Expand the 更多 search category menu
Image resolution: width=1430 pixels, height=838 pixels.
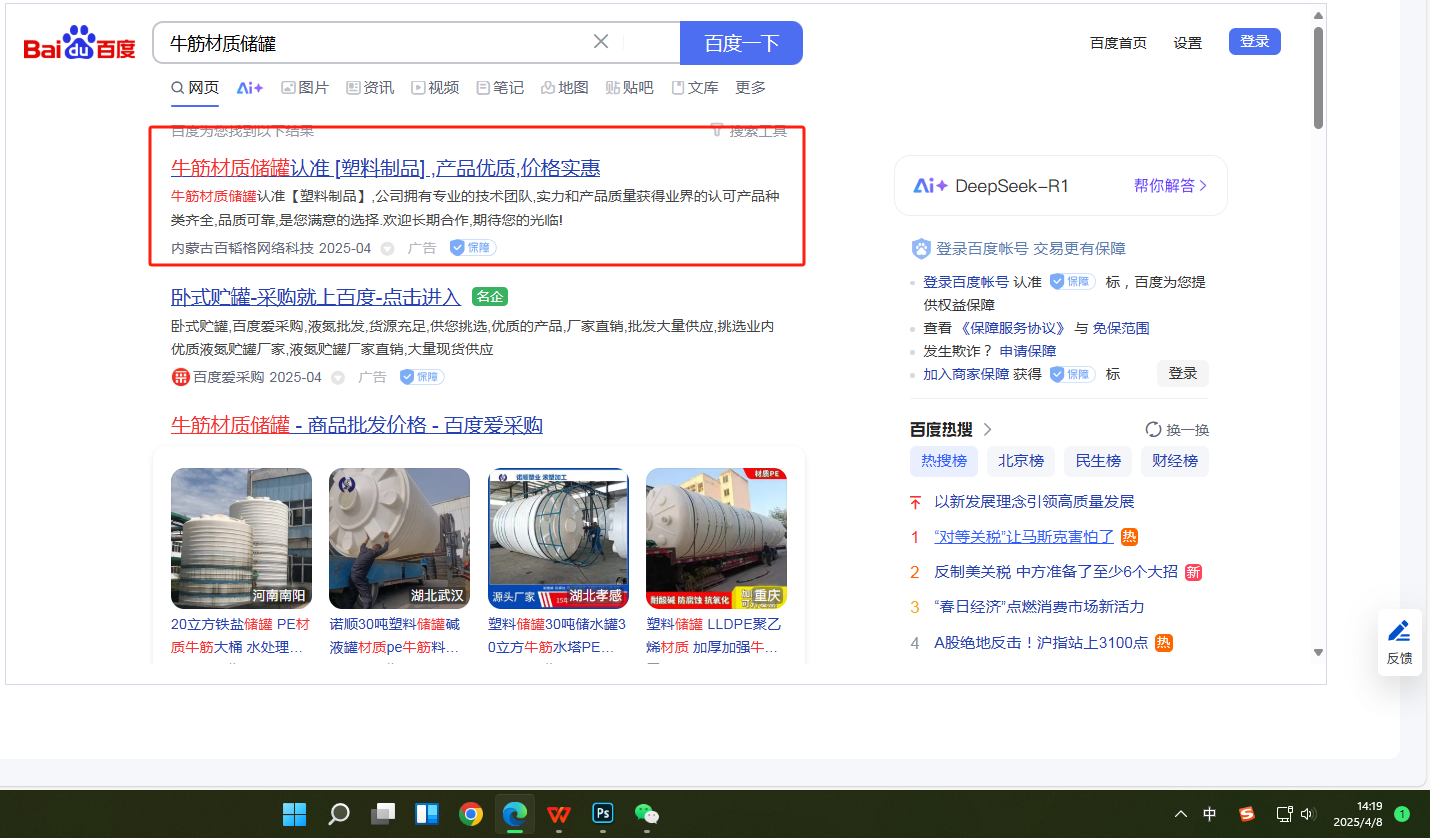tap(750, 88)
